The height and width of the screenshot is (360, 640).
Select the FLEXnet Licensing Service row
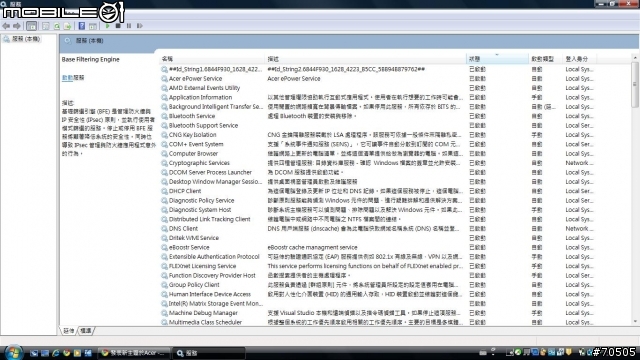point(378,267)
